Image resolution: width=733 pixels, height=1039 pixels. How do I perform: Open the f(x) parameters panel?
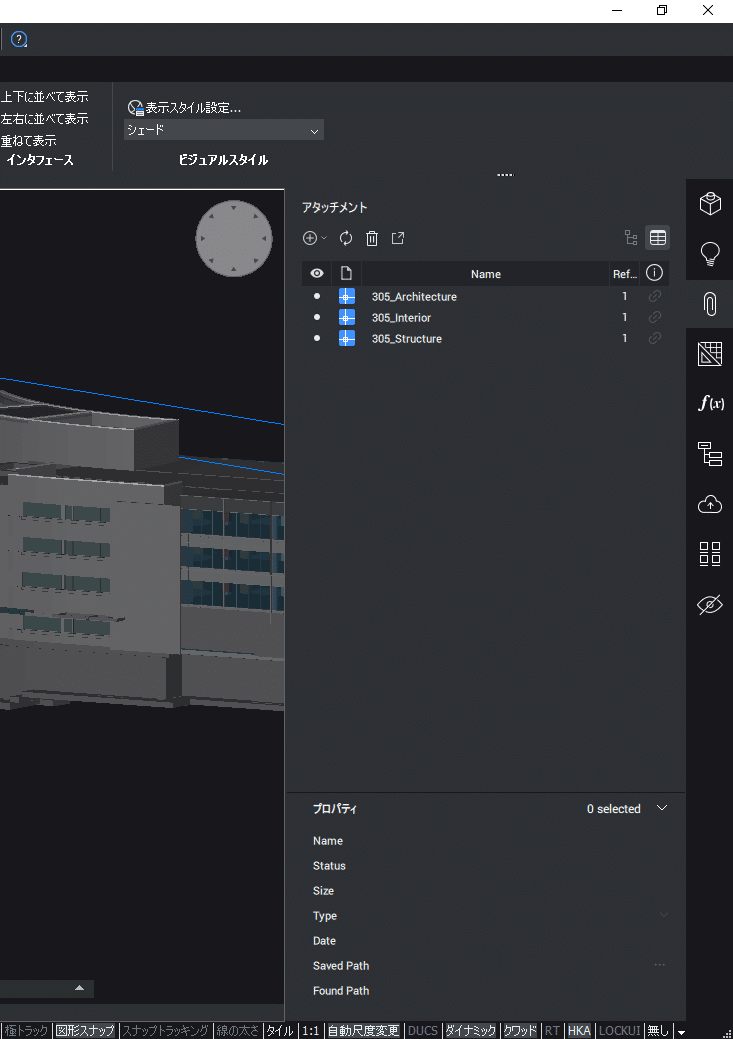[x=710, y=403]
